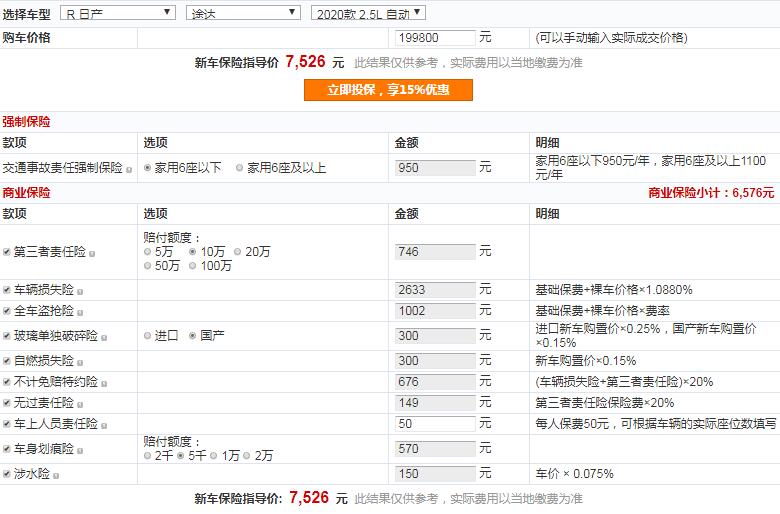The image size is (780, 514).
Task: Click the 商业保险小计：6,576元 text
Action: (x=711, y=193)
